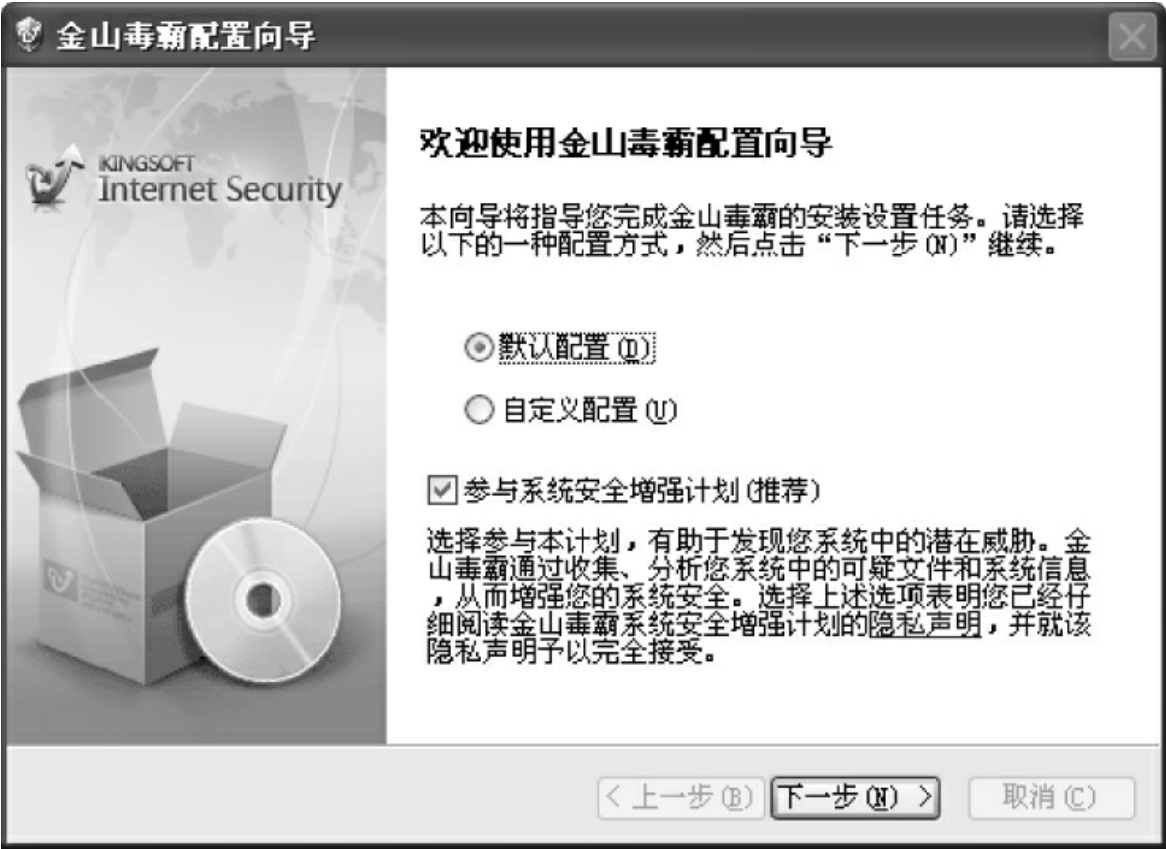Click the paragraph describing the security plan
1166x849 pixels.
(x=758, y=596)
